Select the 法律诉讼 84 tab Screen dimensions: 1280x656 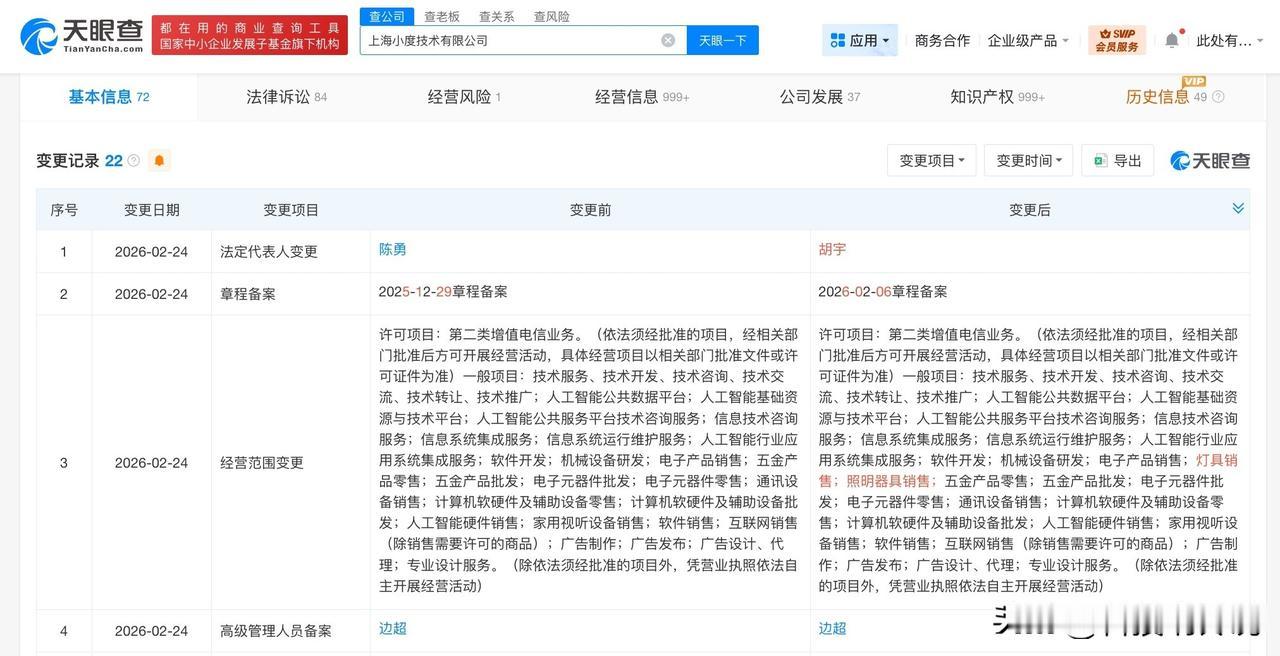click(x=287, y=97)
